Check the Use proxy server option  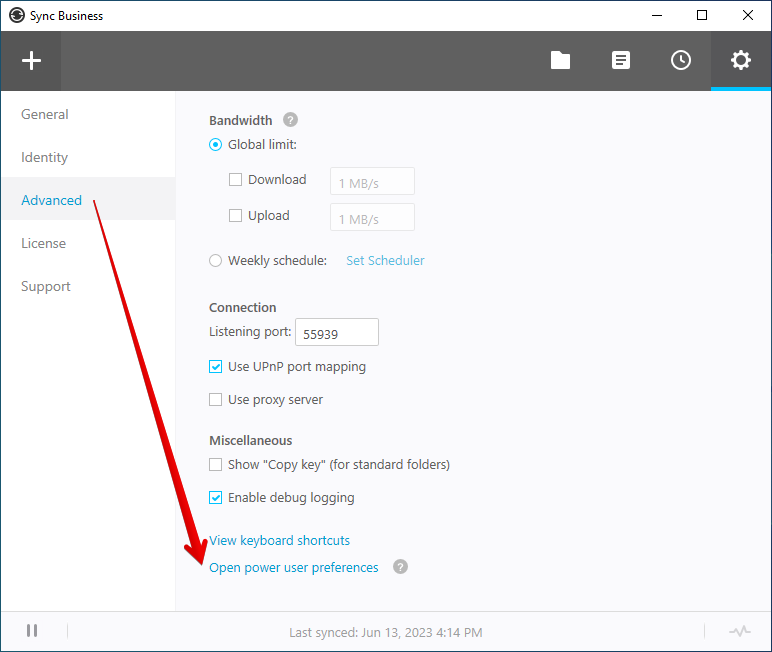coord(216,400)
